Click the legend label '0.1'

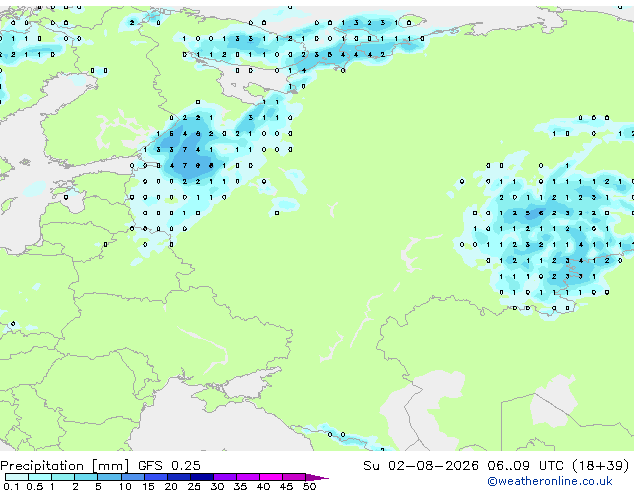click(x=11, y=486)
